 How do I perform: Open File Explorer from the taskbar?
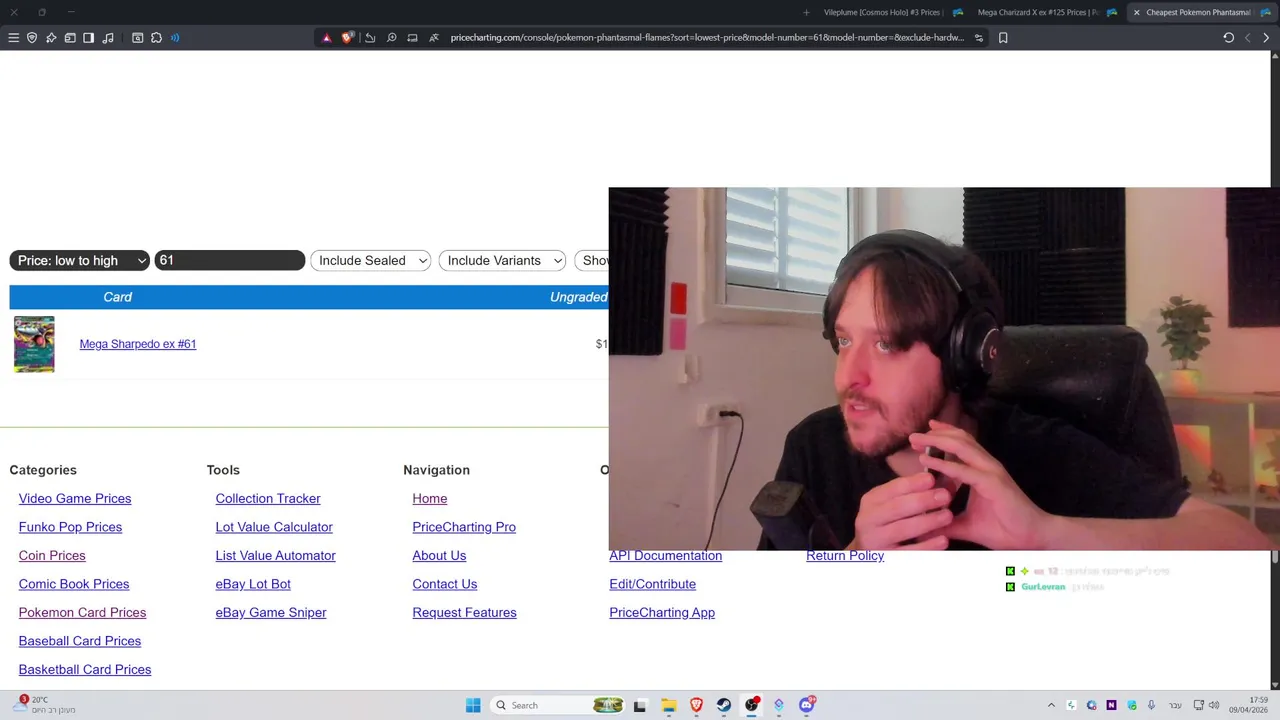668,705
